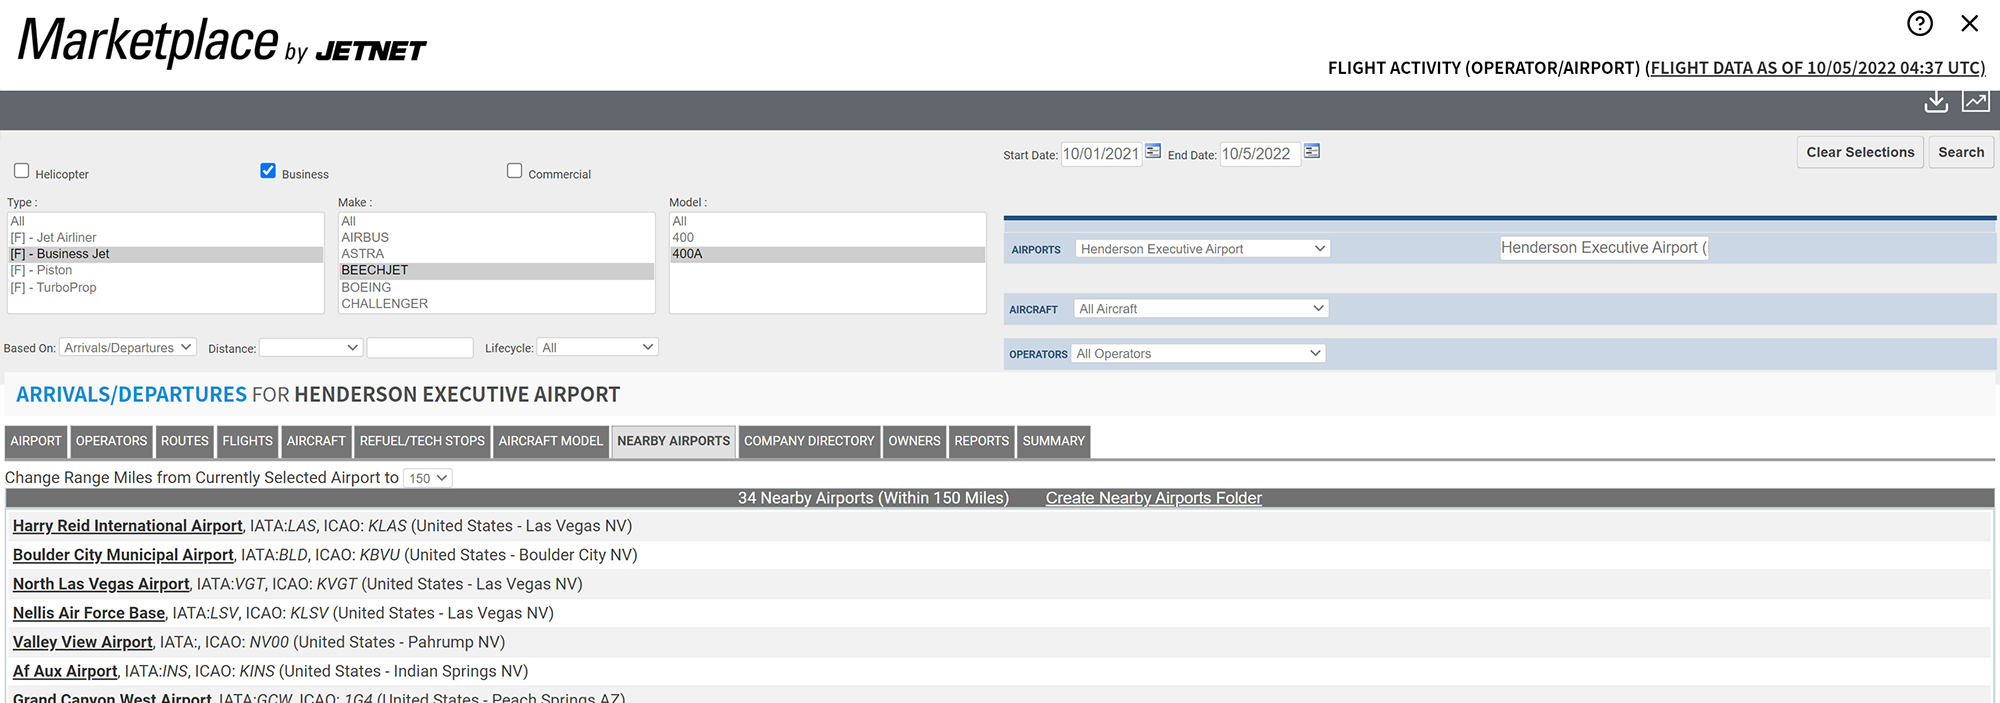Image resolution: width=2000 pixels, height=703 pixels.
Task: Open Valley View Airport link
Action: pyautogui.click(x=82, y=642)
